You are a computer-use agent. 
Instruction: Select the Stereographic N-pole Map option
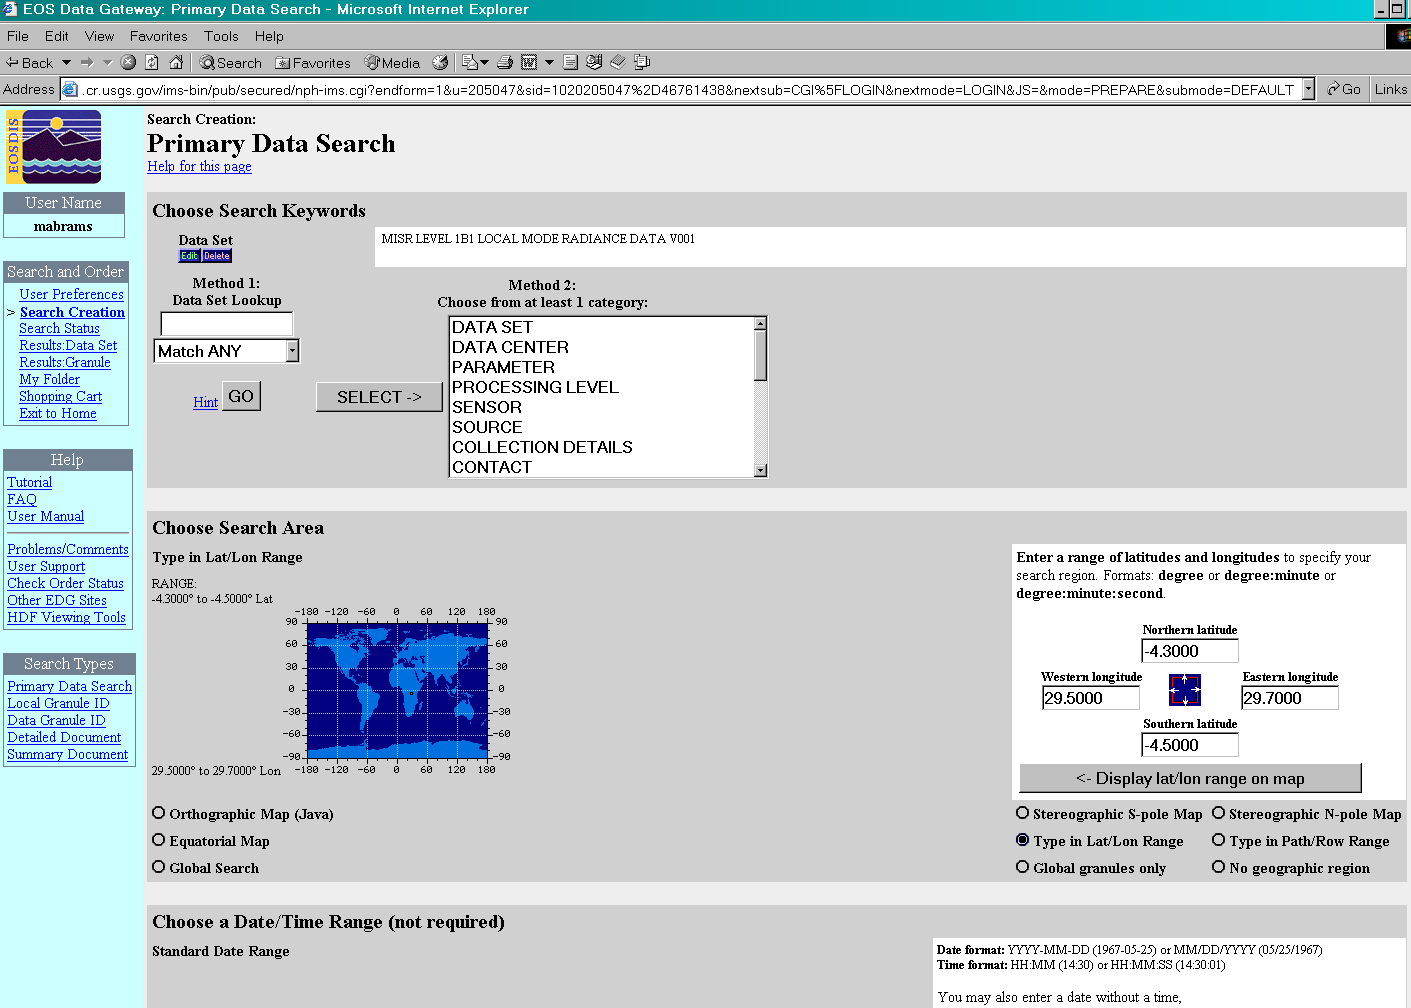1218,813
